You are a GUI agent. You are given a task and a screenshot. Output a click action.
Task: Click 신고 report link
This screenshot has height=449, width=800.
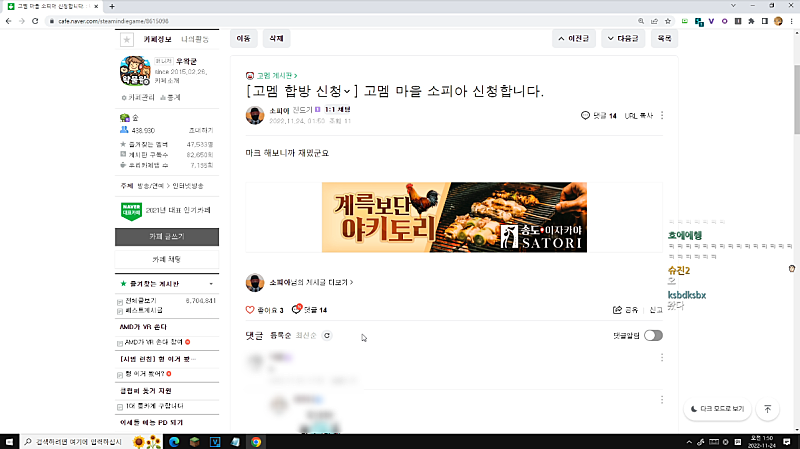(656, 310)
